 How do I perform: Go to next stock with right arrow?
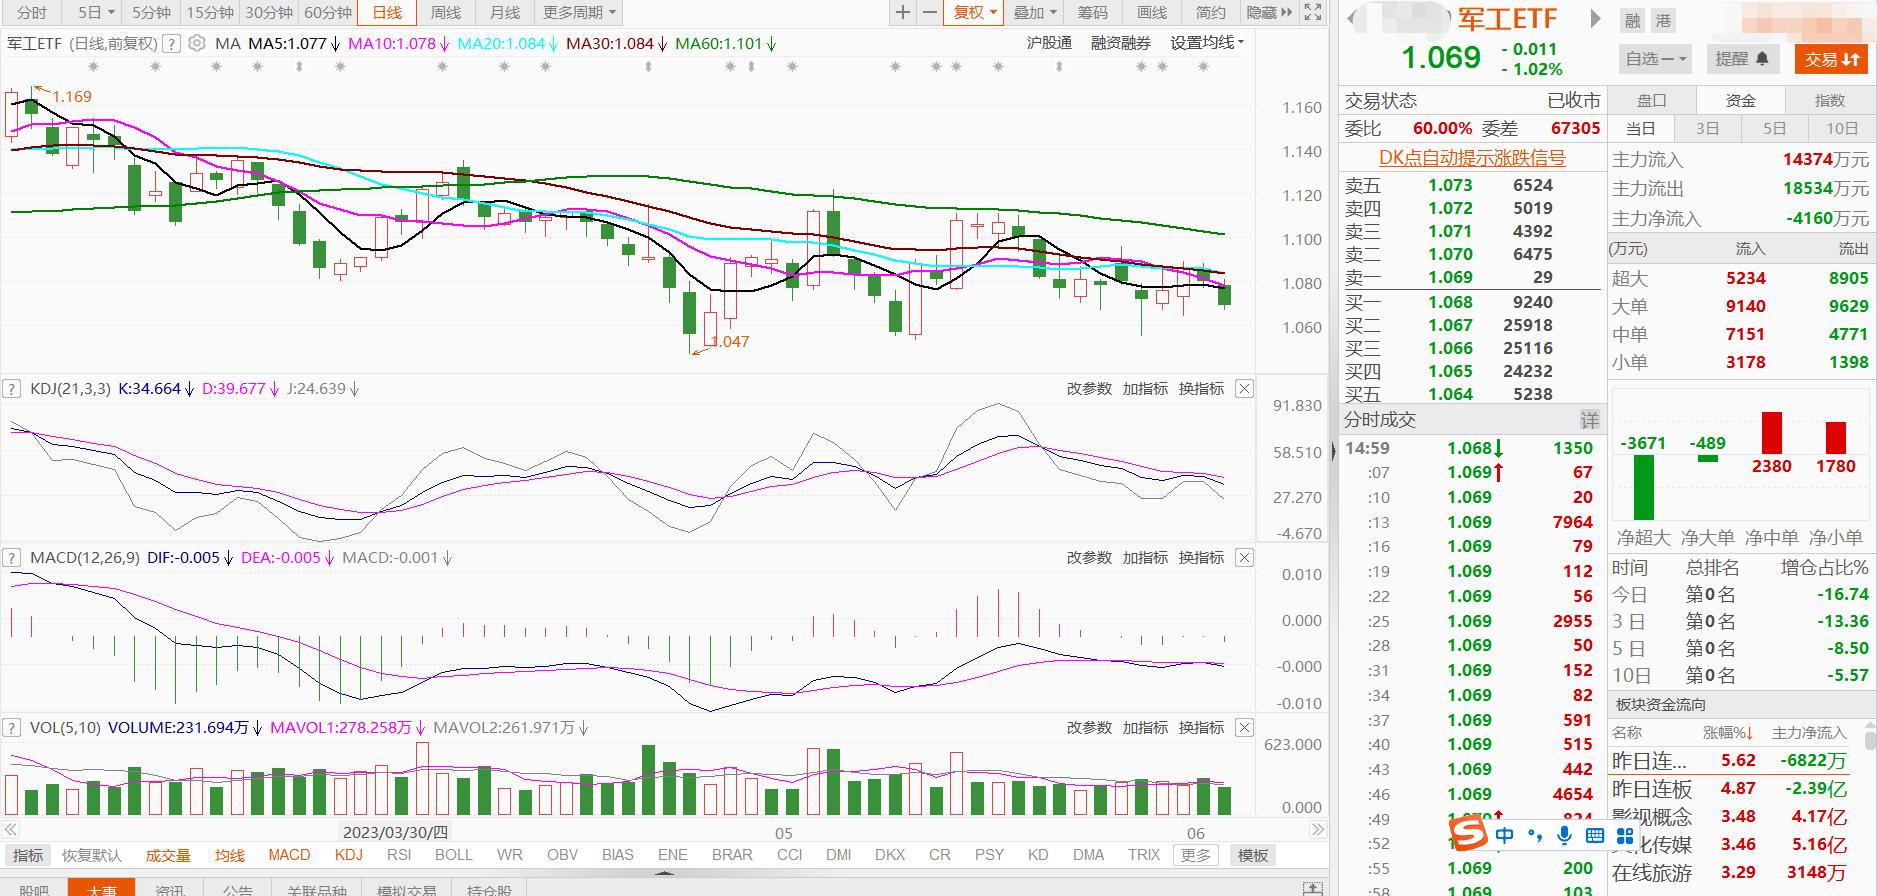click(x=1595, y=19)
